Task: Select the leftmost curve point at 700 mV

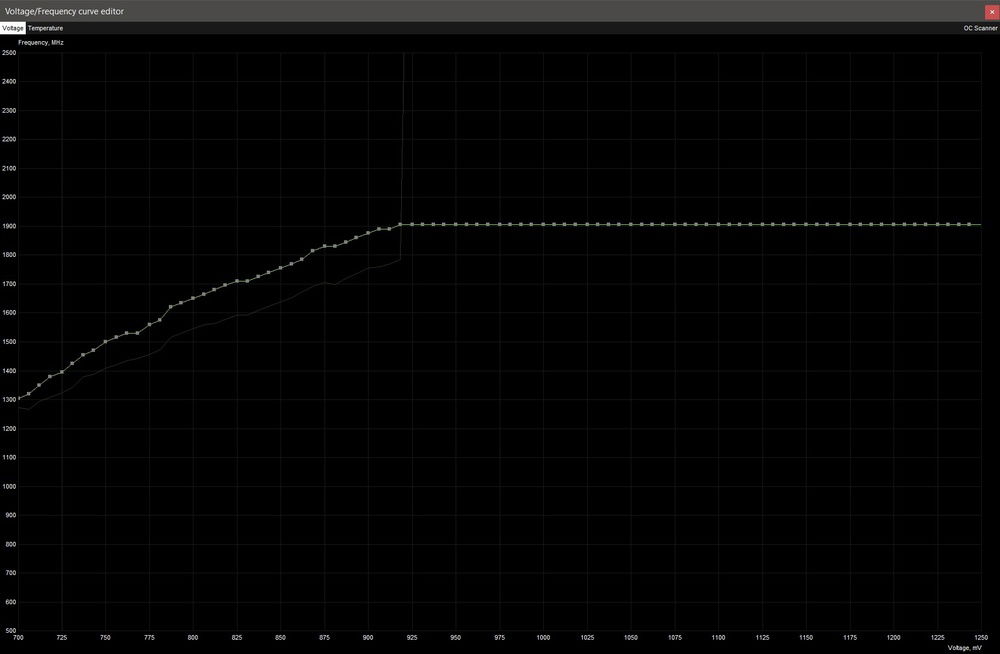Action: pyautogui.click(x=17, y=397)
